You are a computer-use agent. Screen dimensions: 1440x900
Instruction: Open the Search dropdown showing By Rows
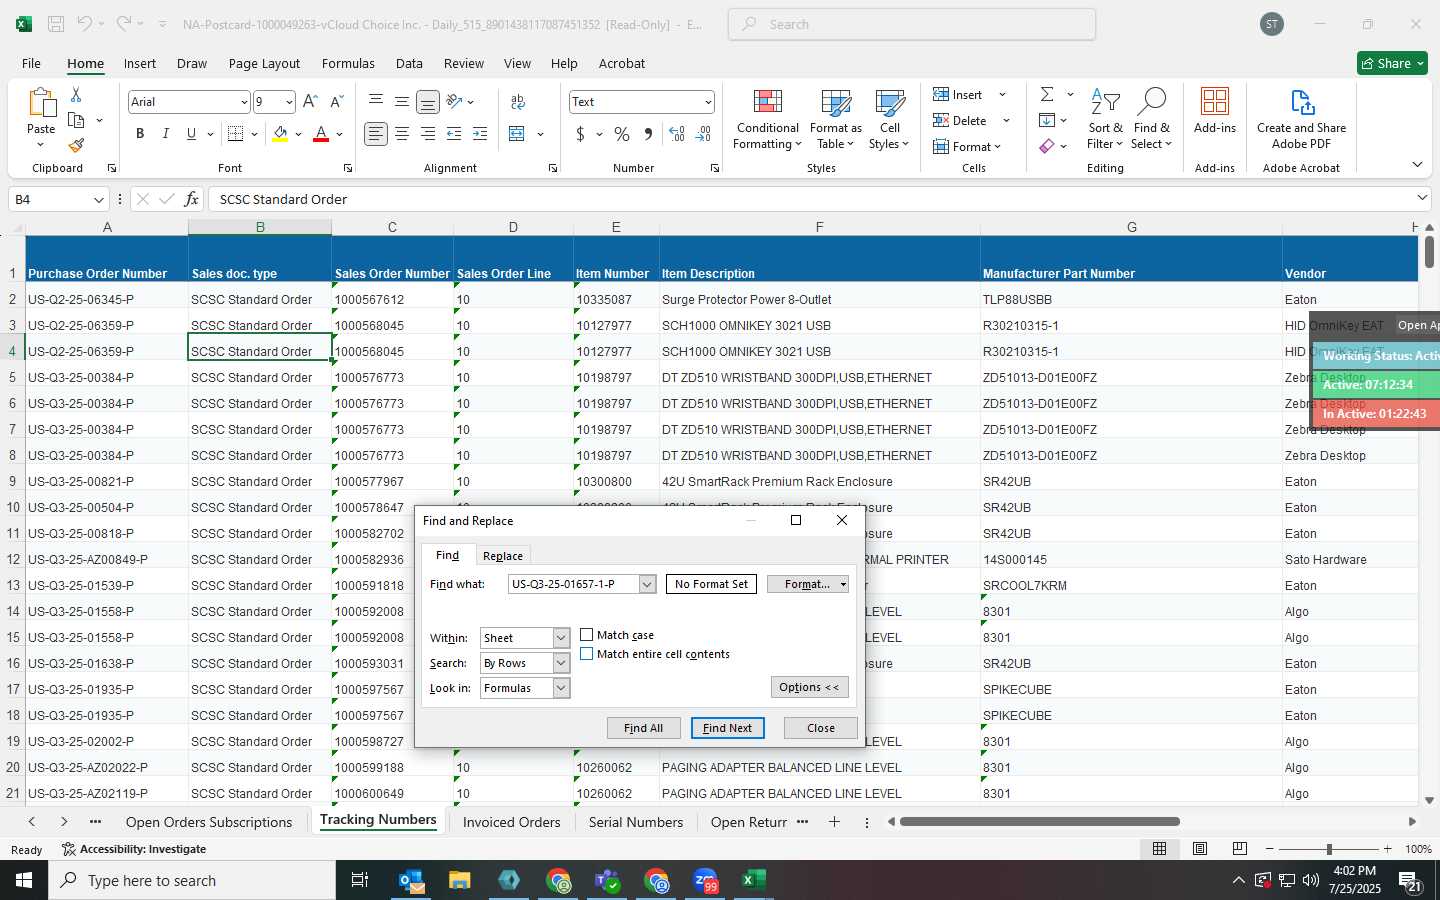pos(561,663)
